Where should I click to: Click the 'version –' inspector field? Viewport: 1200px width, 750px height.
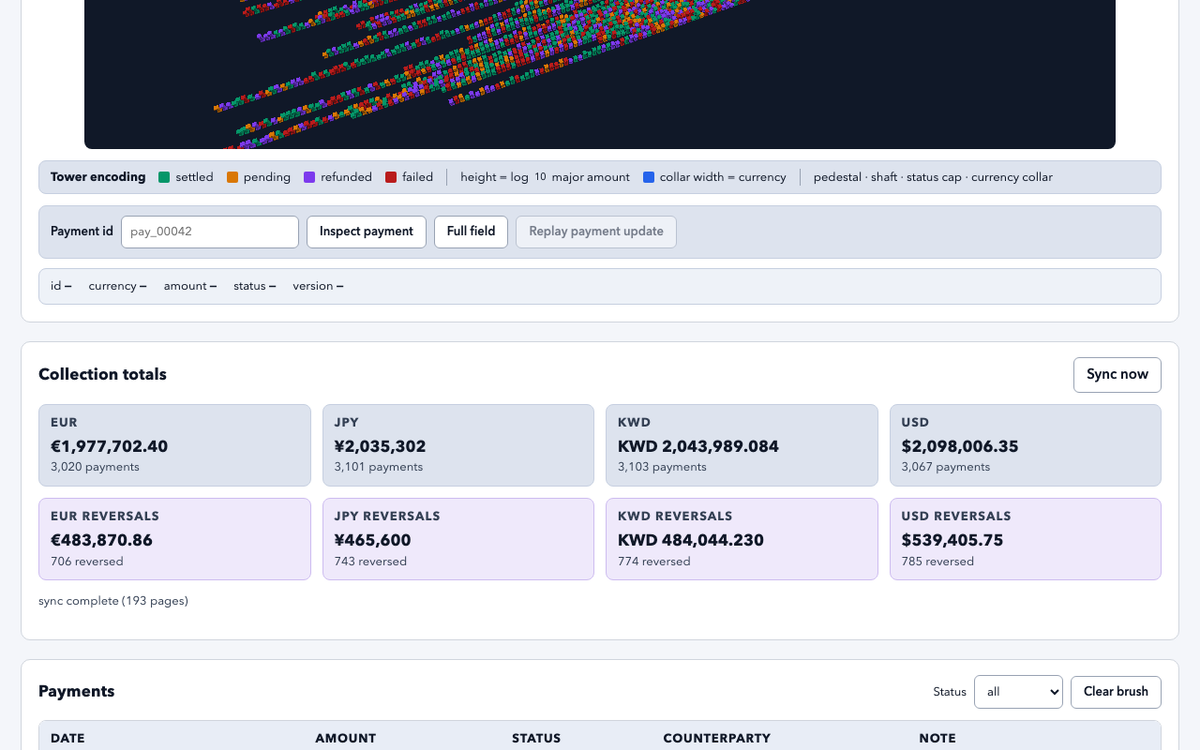point(318,286)
